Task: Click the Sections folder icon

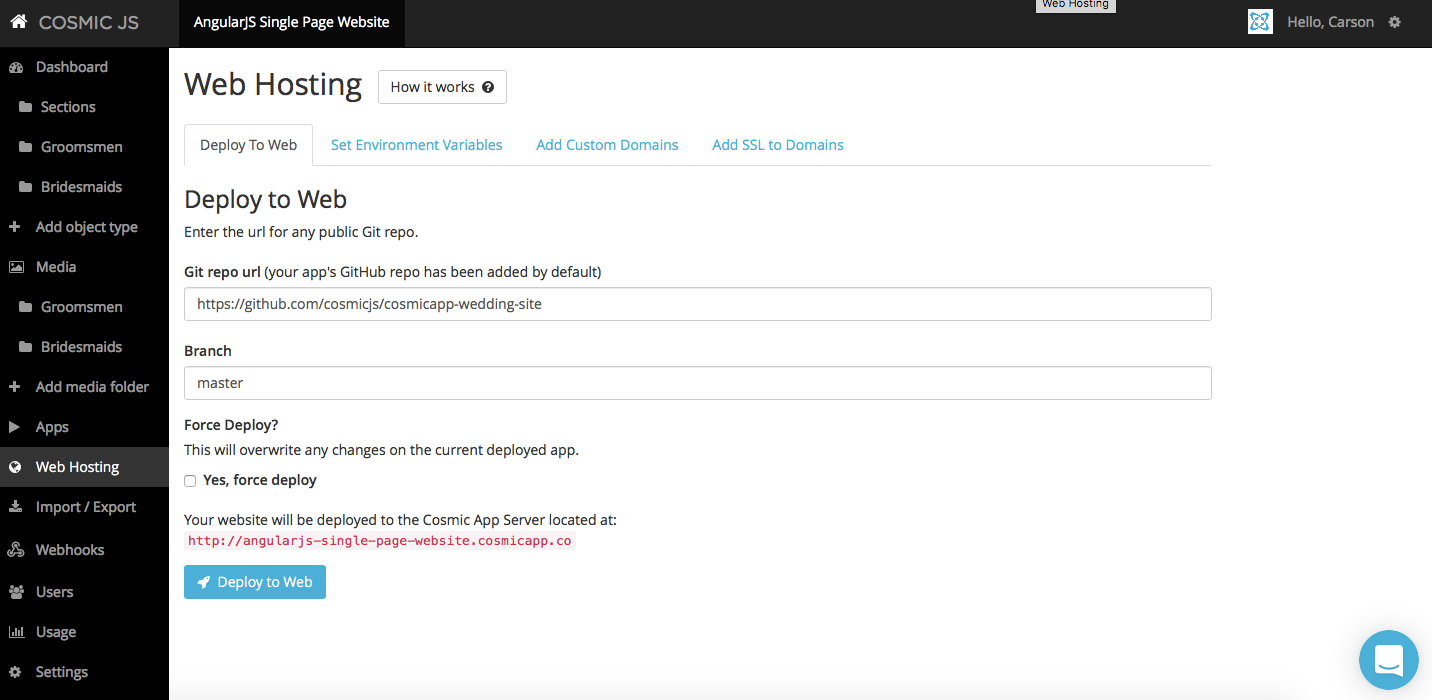Action: 26,107
